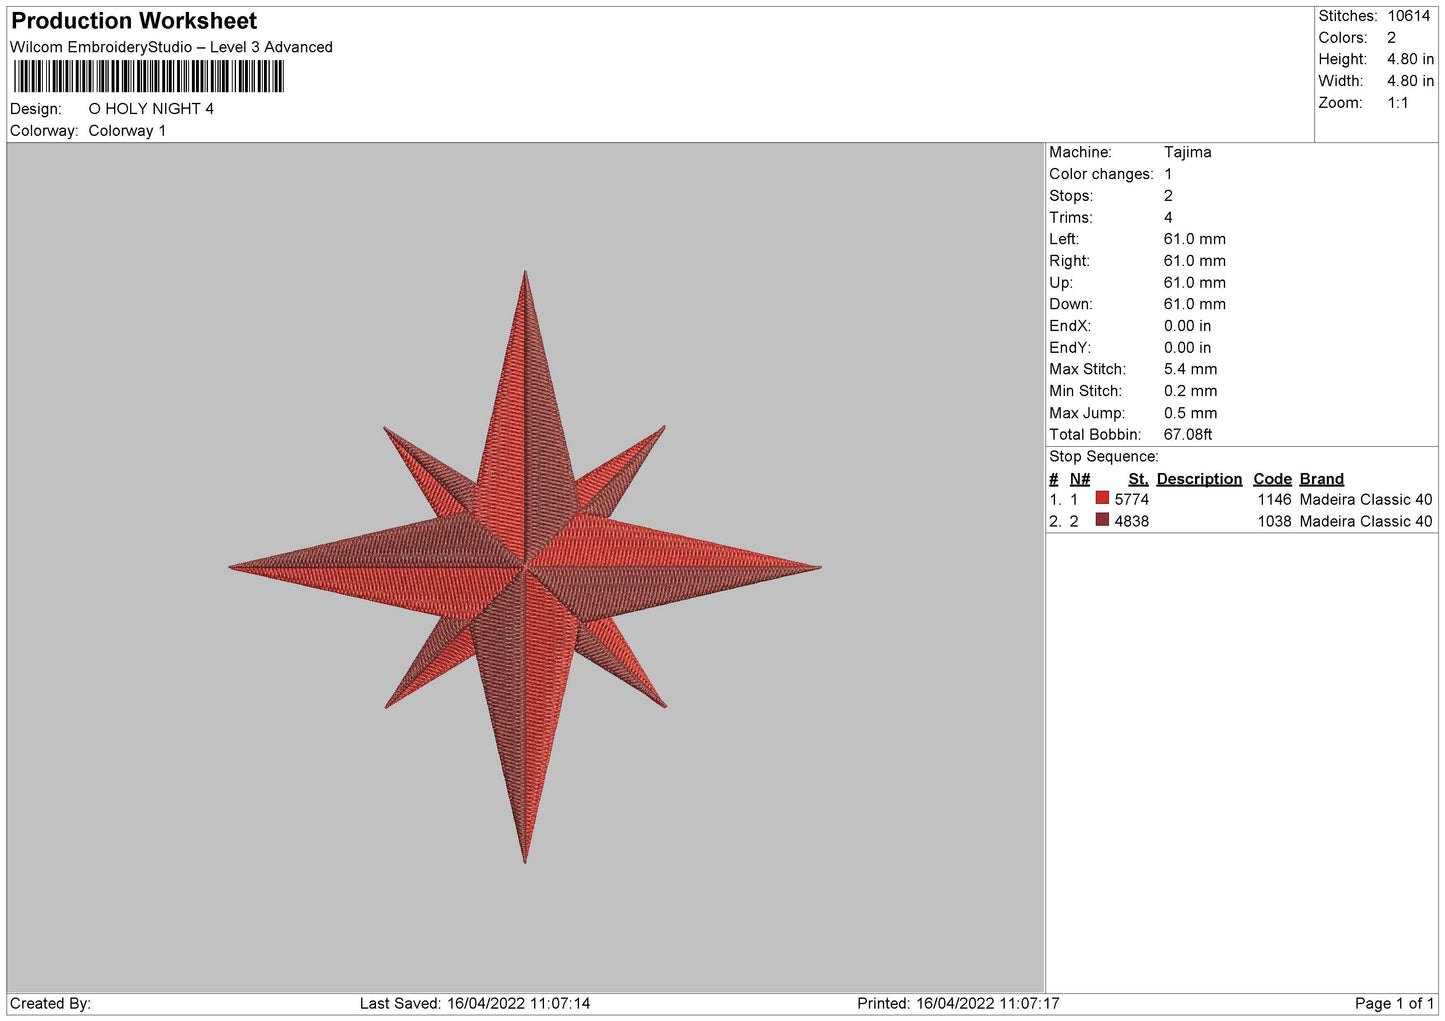Click stitch count 5774 in stop sequence
The image size is (1445, 1021).
[x=1131, y=499]
